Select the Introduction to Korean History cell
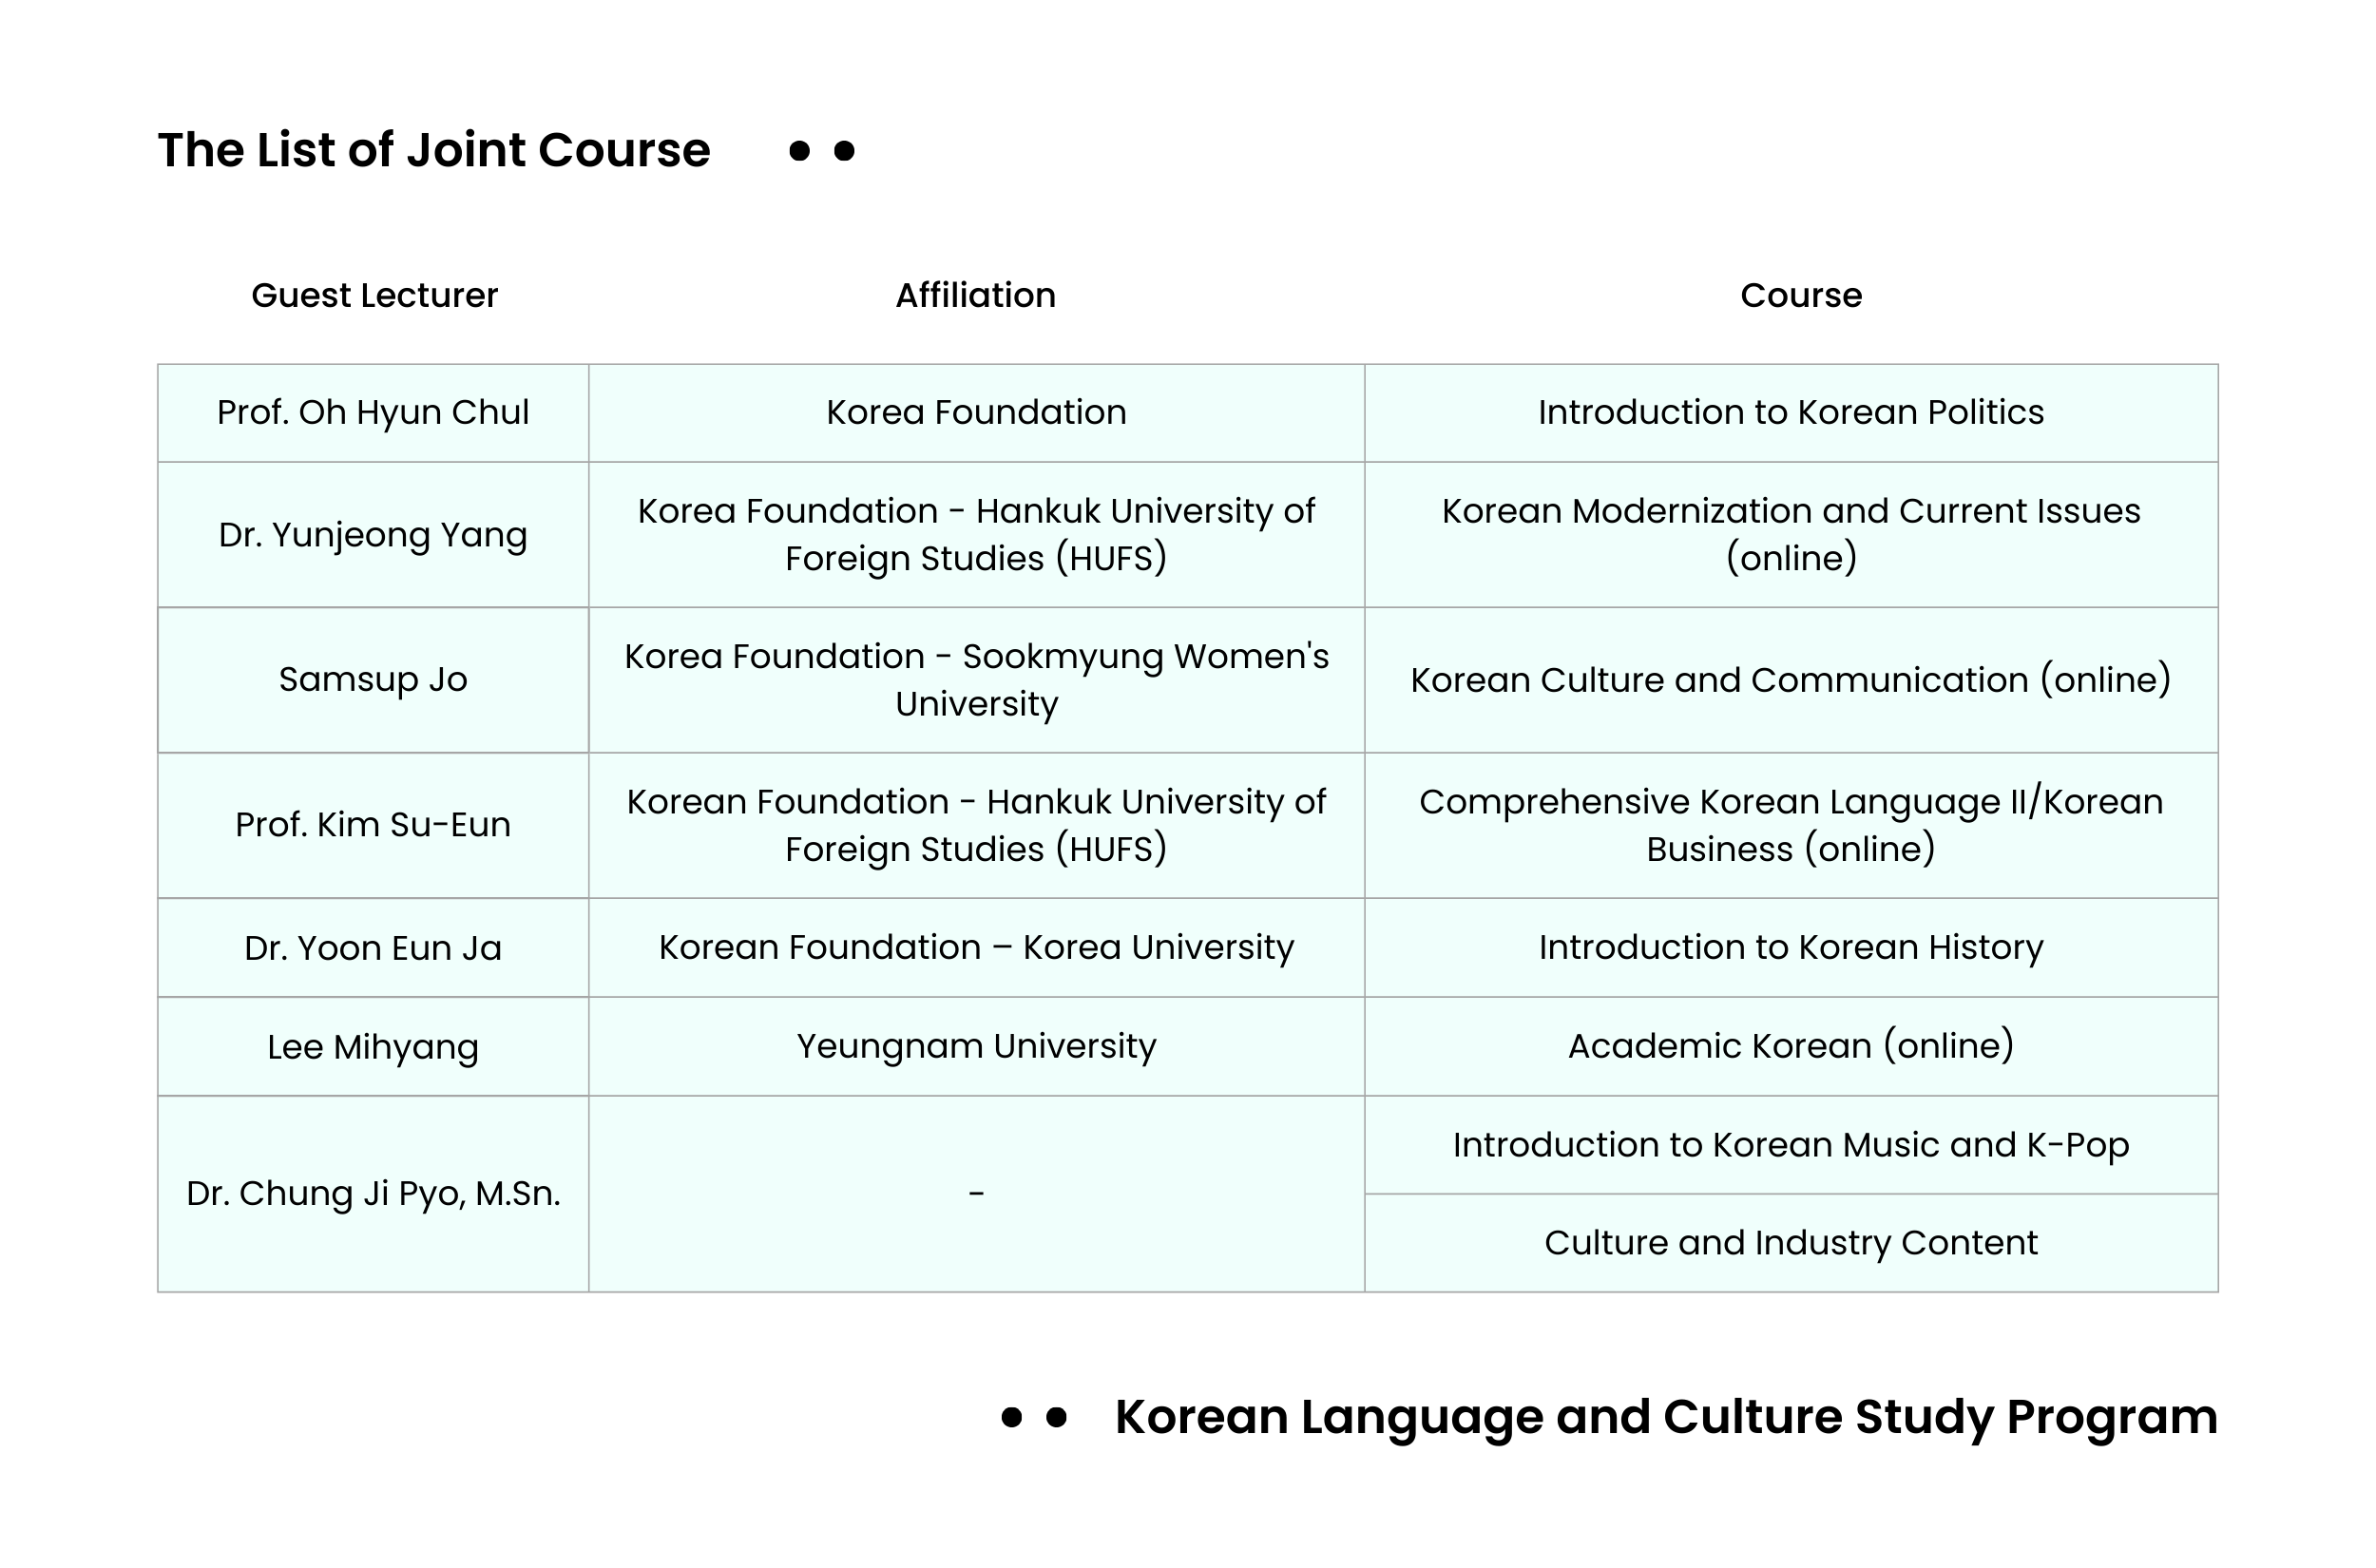 coord(1791,947)
